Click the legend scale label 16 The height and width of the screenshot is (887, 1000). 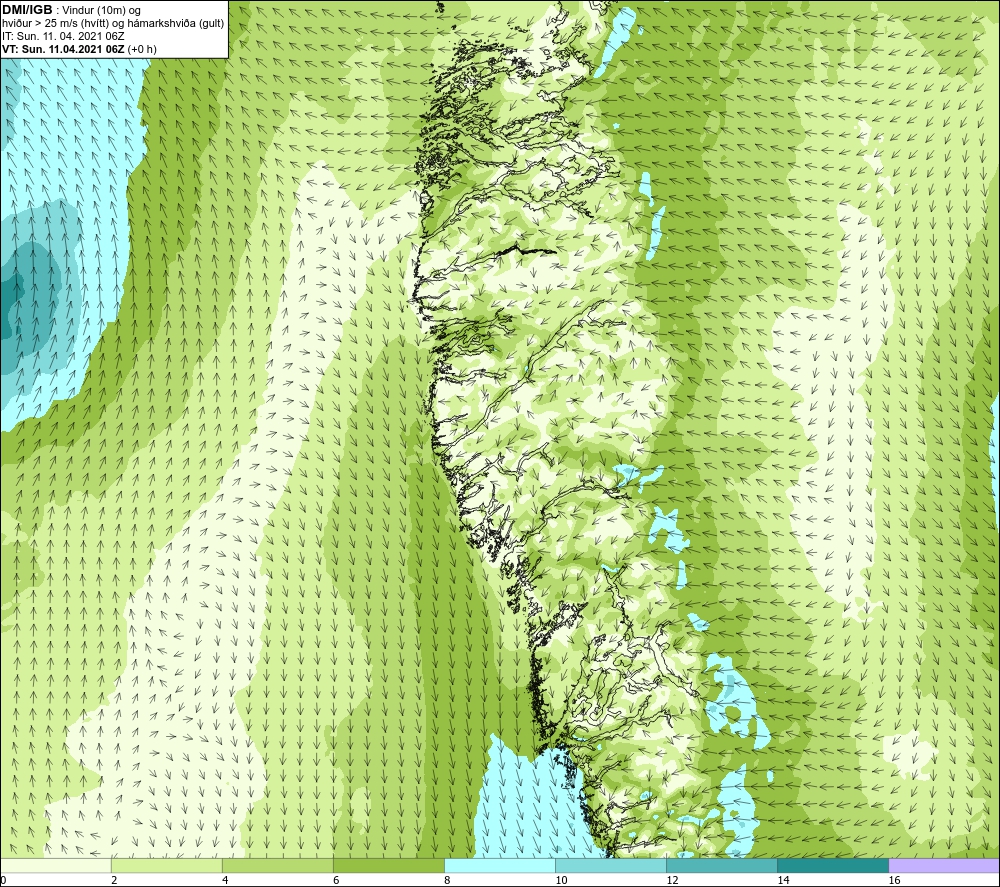tap(894, 880)
